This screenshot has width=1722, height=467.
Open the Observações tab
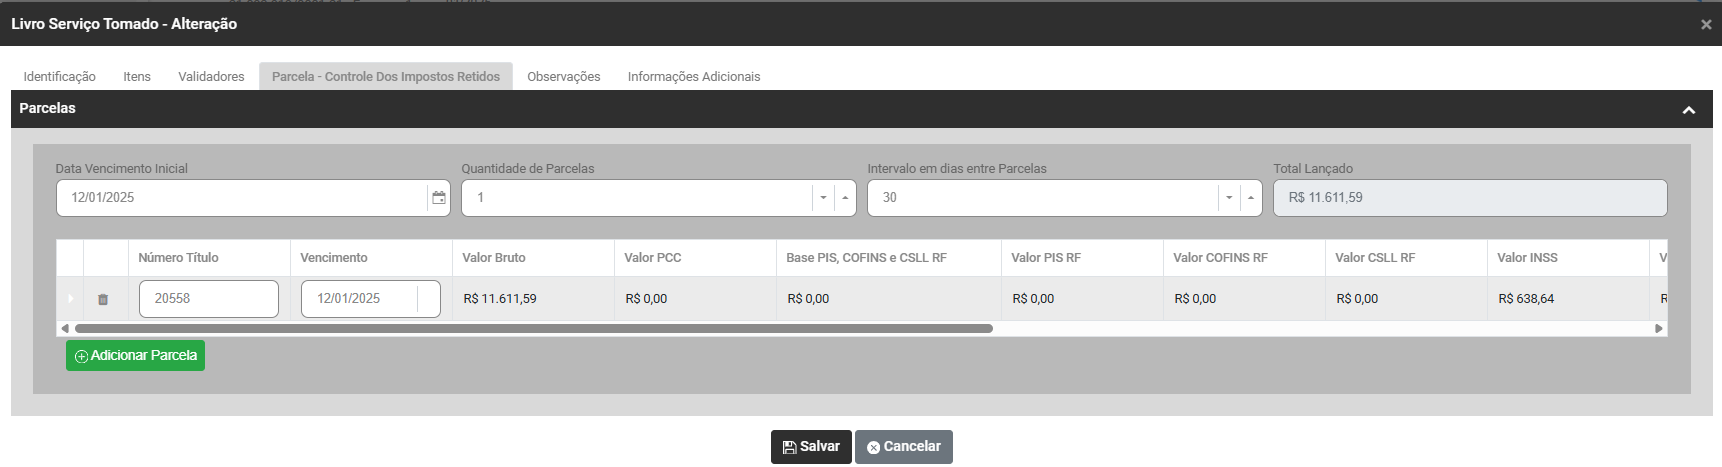point(564,77)
